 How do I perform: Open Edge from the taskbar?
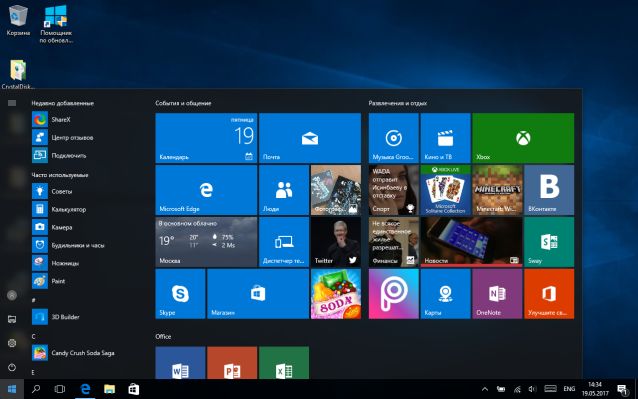pos(85,389)
